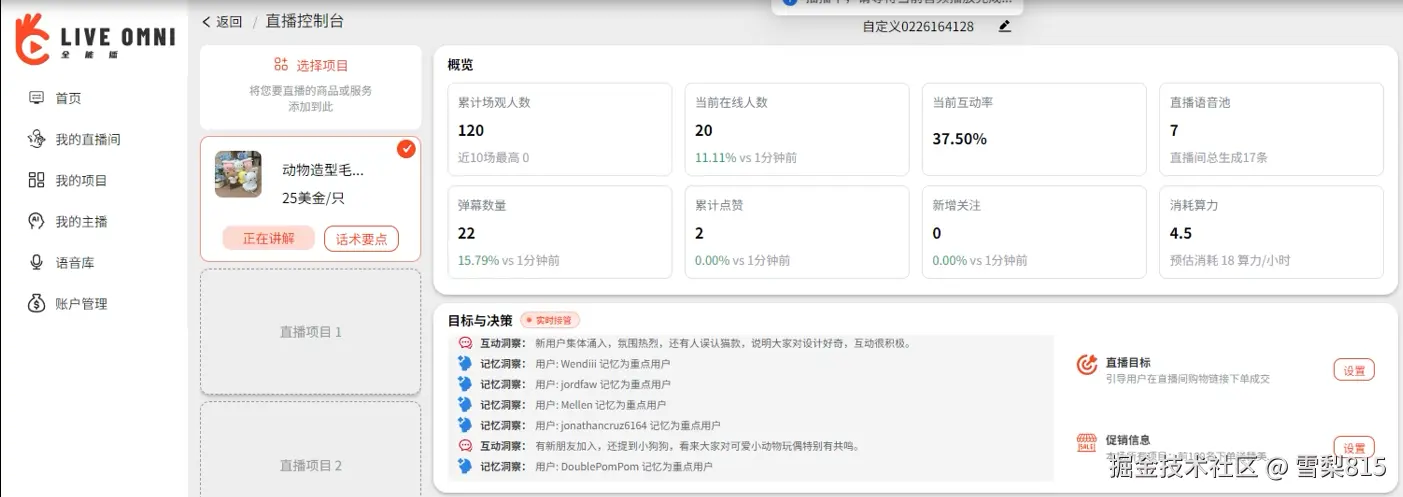Click the 正在讲解 button
The height and width of the screenshot is (497, 1403).
[x=269, y=238]
